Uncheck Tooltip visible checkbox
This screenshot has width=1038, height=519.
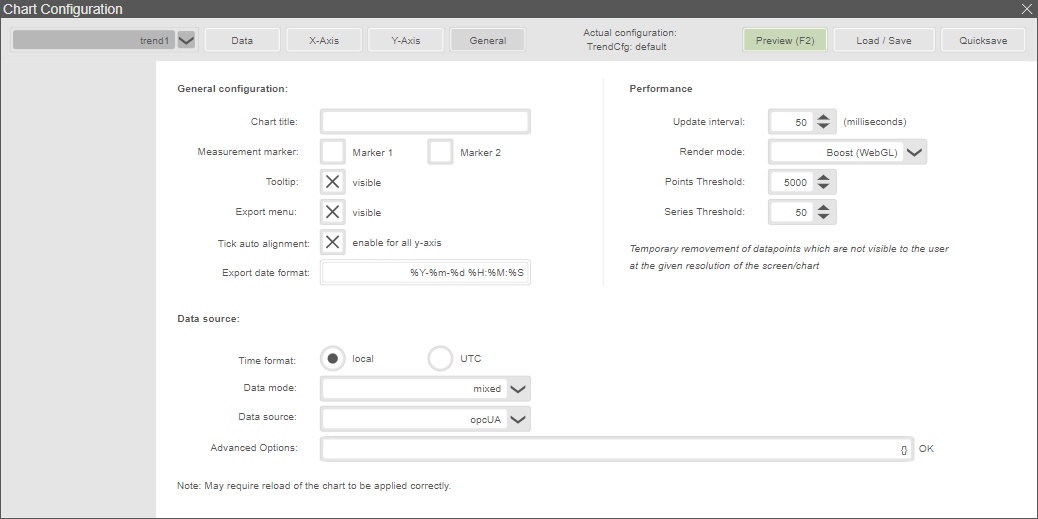click(x=333, y=182)
